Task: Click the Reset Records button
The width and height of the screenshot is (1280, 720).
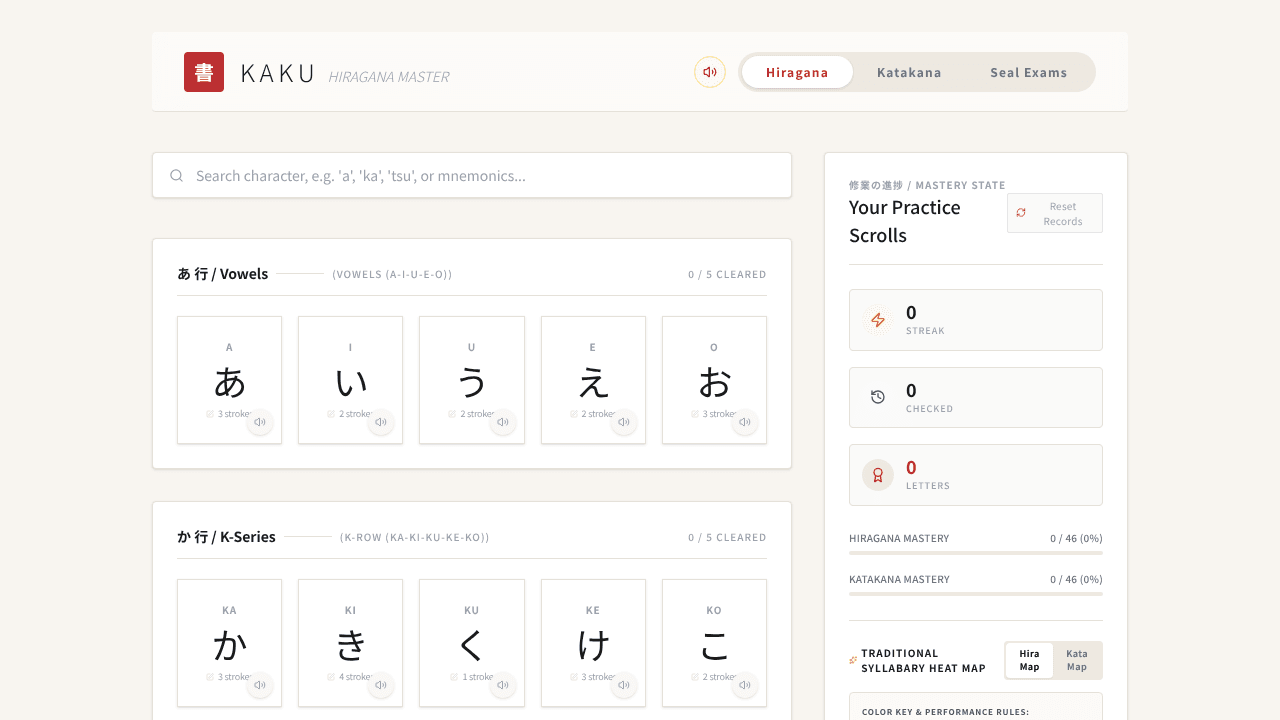Action: (1055, 213)
